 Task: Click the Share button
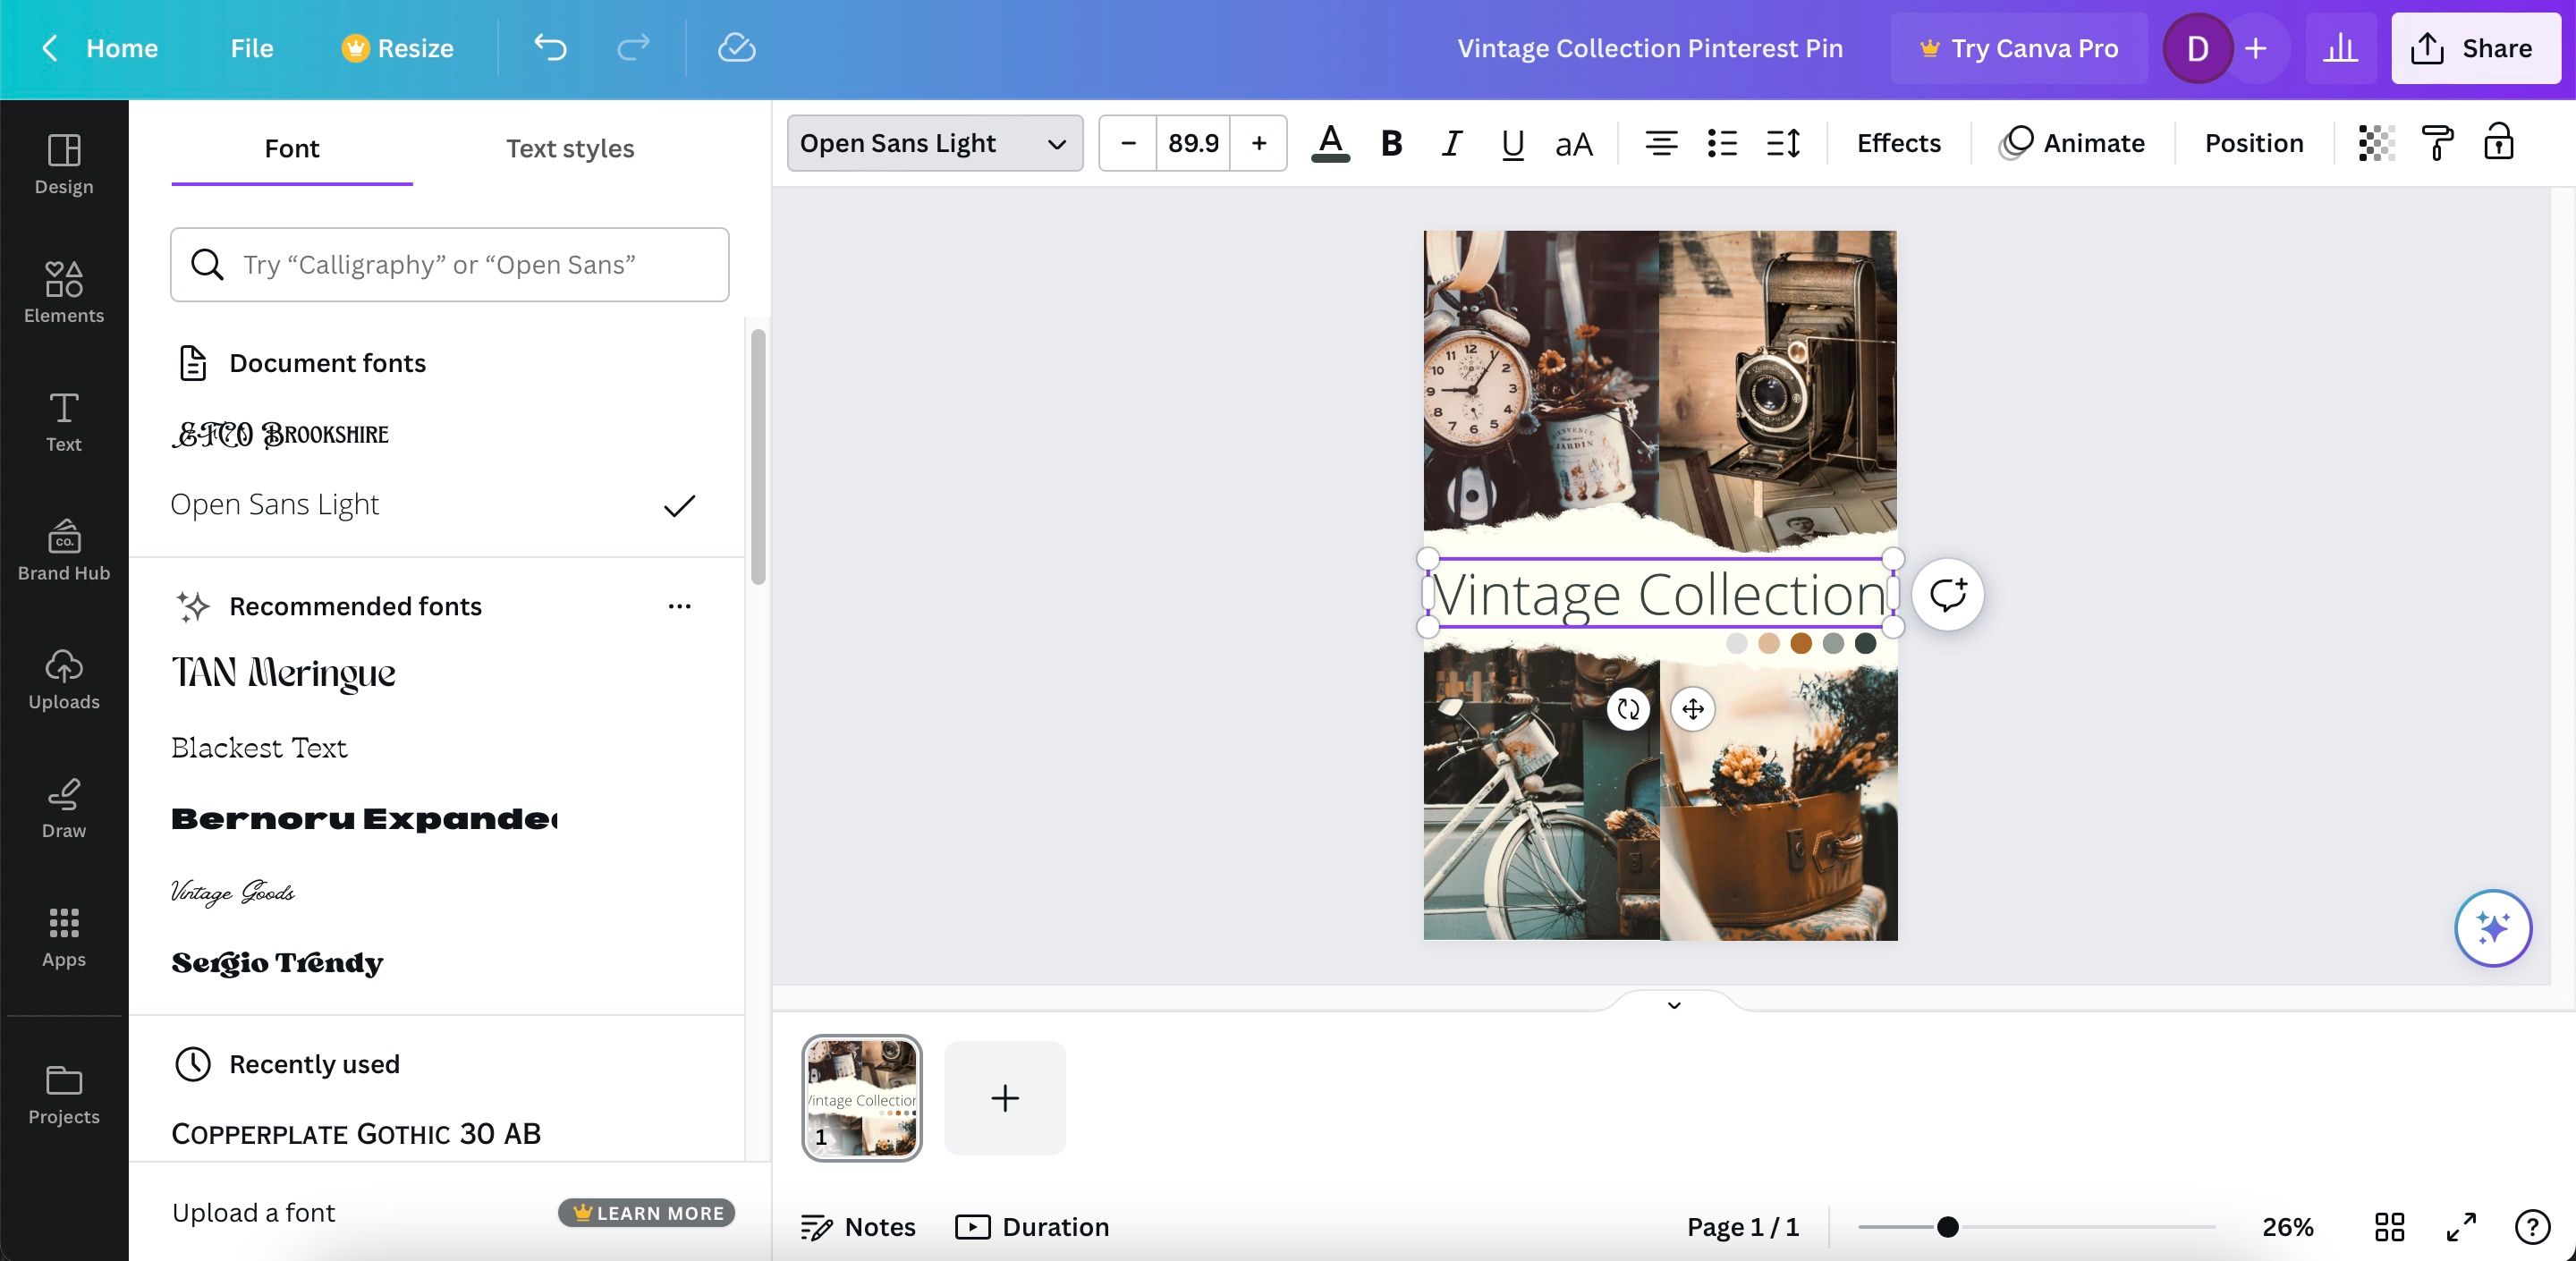[x=2475, y=48]
